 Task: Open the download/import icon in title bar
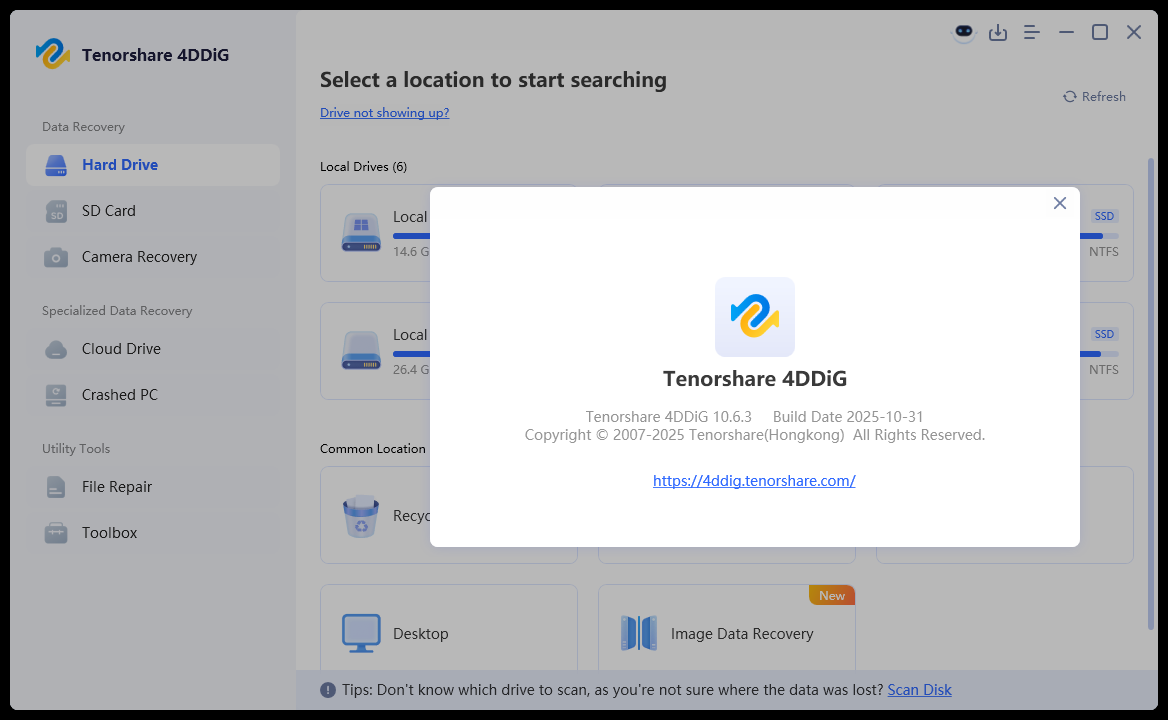point(997,32)
